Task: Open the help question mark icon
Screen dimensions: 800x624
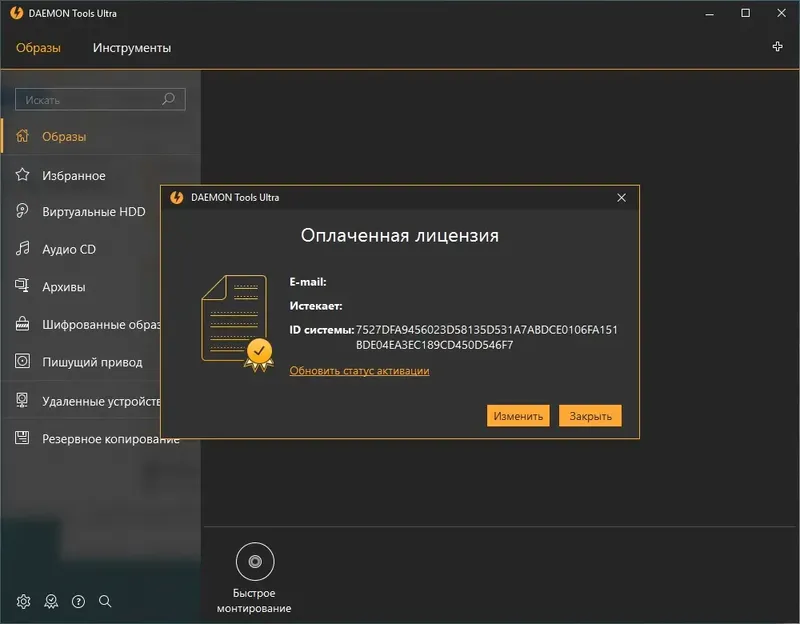Action: point(77,601)
